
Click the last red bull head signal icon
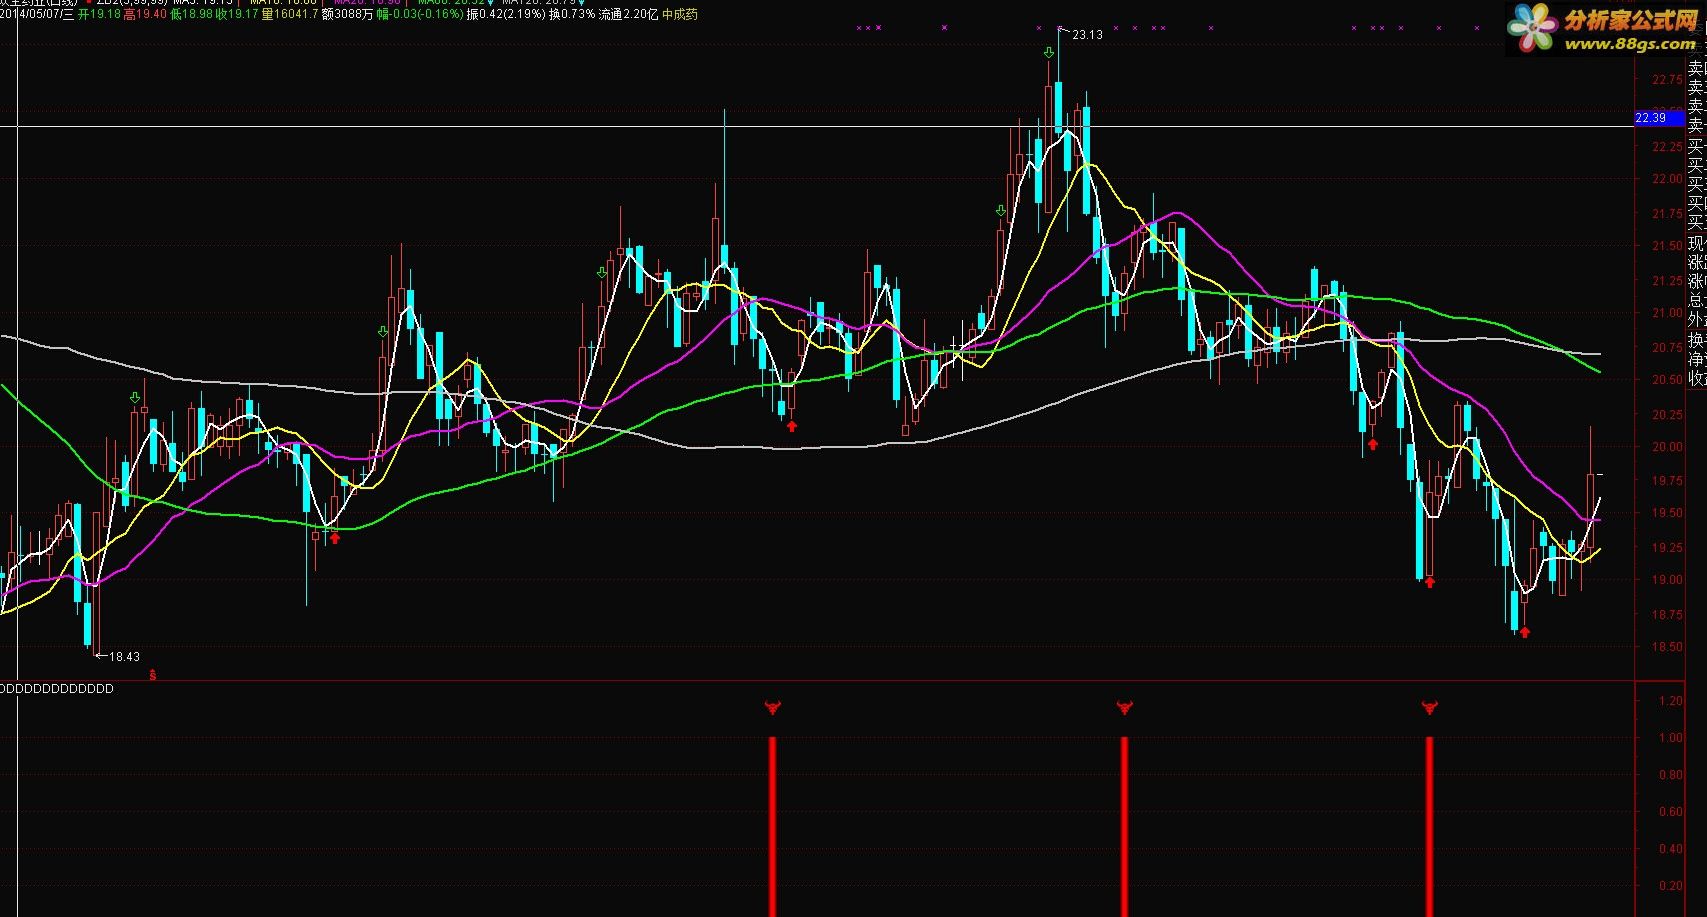pyautogui.click(x=1429, y=708)
